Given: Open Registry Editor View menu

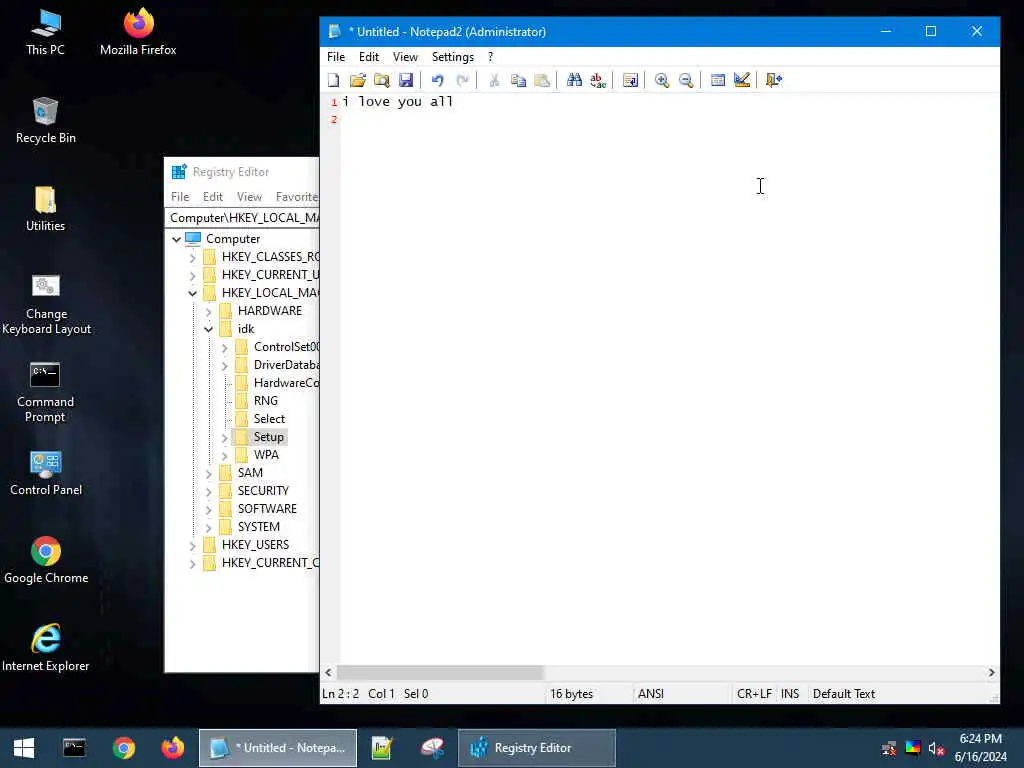Looking at the screenshot, I should tap(249, 197).
